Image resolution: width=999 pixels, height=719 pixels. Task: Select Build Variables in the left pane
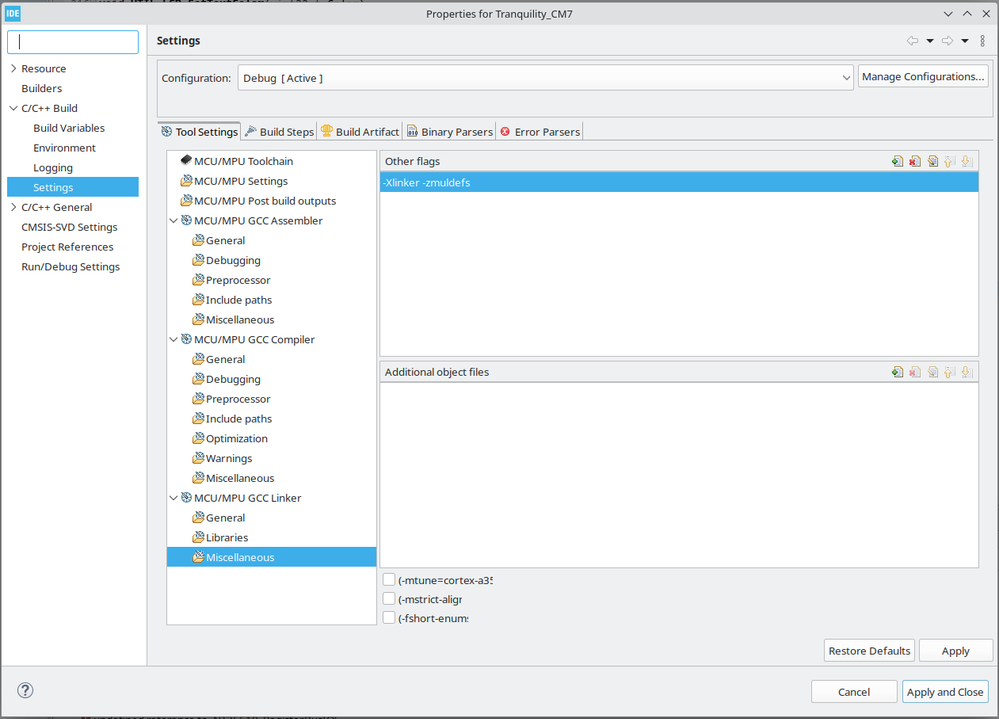pos(69,128)
